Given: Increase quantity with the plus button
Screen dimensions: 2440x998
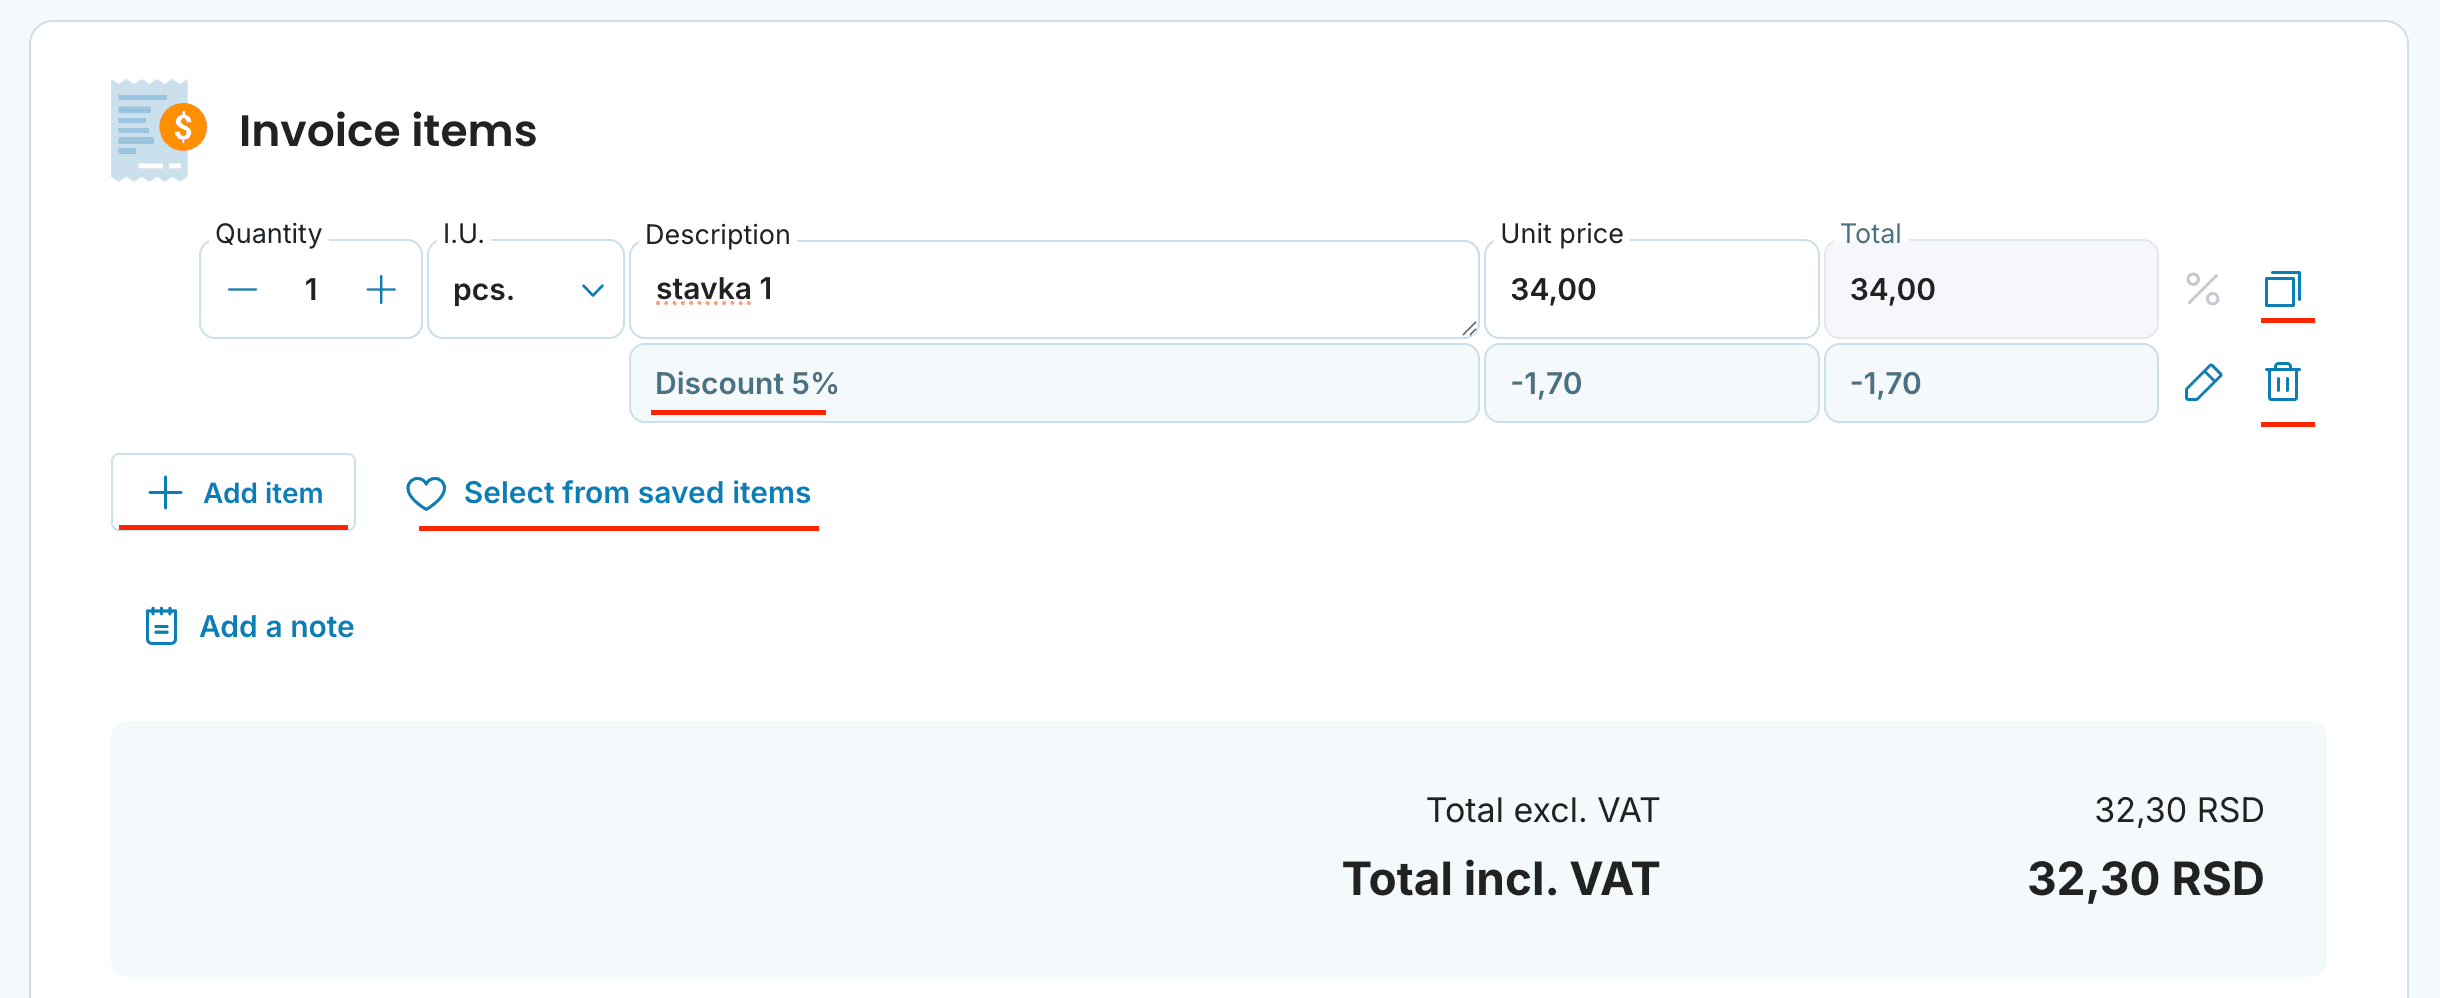Looking at the screenshot, I should [381, 290].
